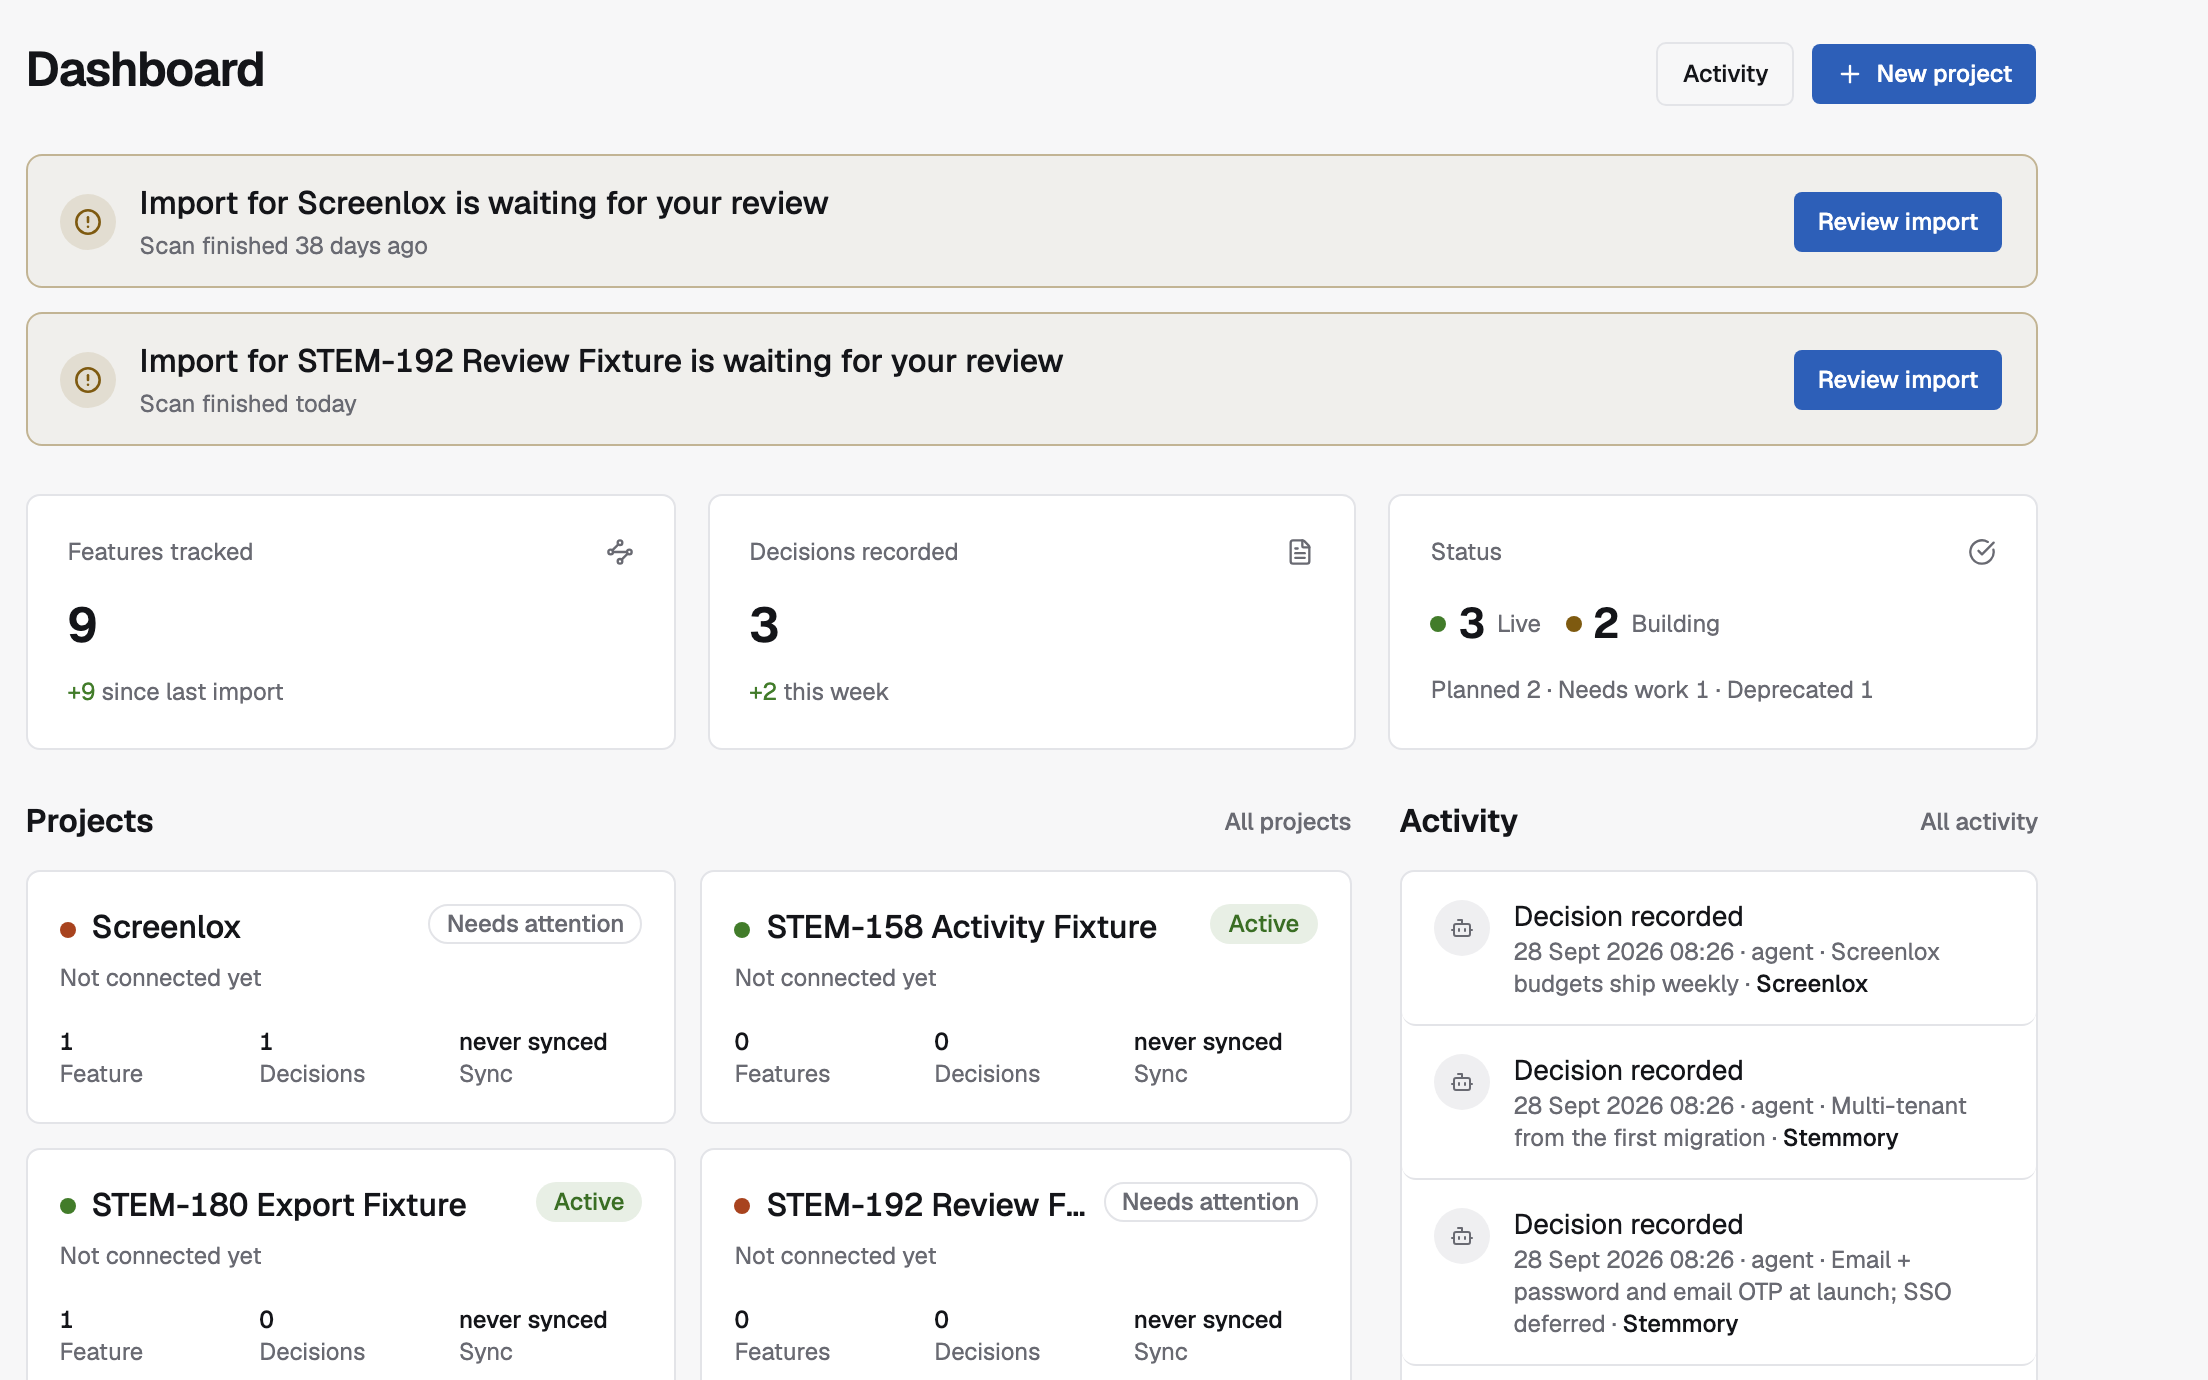The image size is (2208, 1380).
Task: Click "Planned 2 · Needs work 1 · Deprecated 1"
Action: pos(1652,690)
